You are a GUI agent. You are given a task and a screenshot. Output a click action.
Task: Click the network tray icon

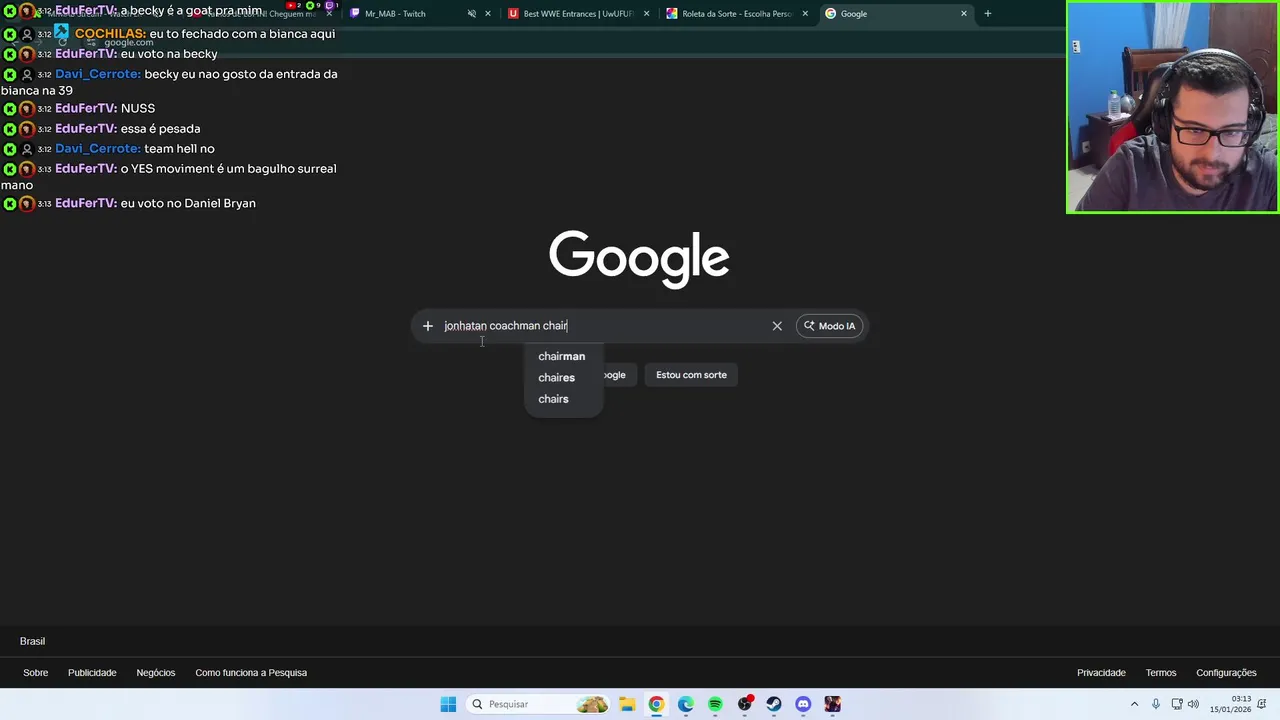[x=1177, y=704]
